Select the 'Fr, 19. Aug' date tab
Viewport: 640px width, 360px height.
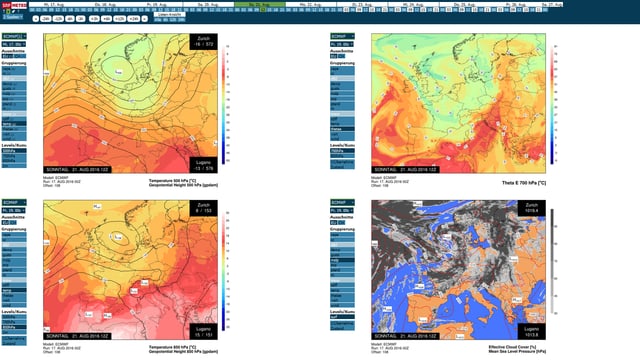[x=157, y=4]
